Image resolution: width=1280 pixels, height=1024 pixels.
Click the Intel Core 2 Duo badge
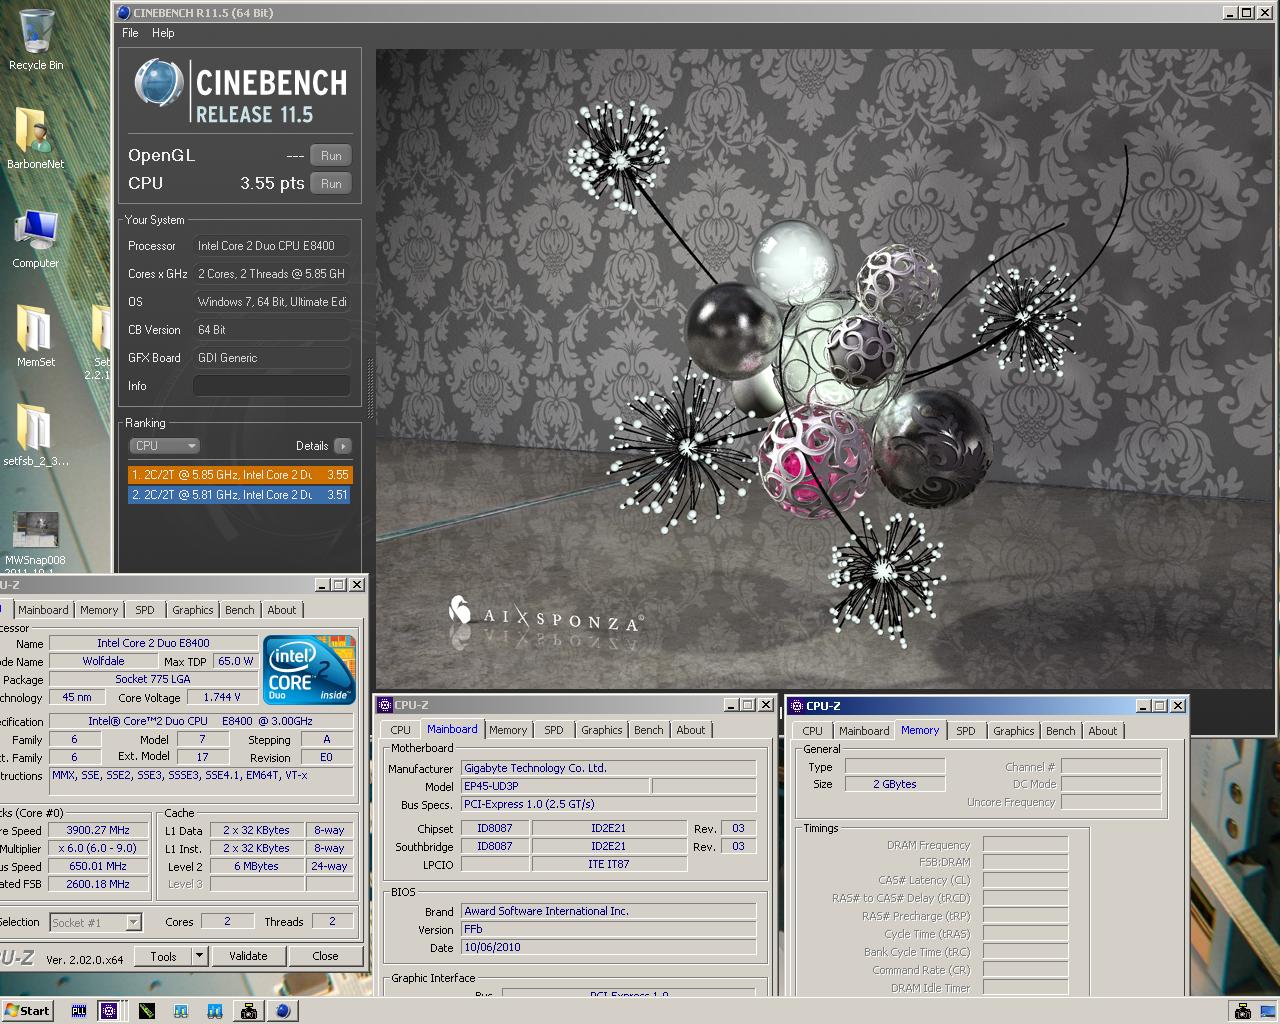coord(310,669)
